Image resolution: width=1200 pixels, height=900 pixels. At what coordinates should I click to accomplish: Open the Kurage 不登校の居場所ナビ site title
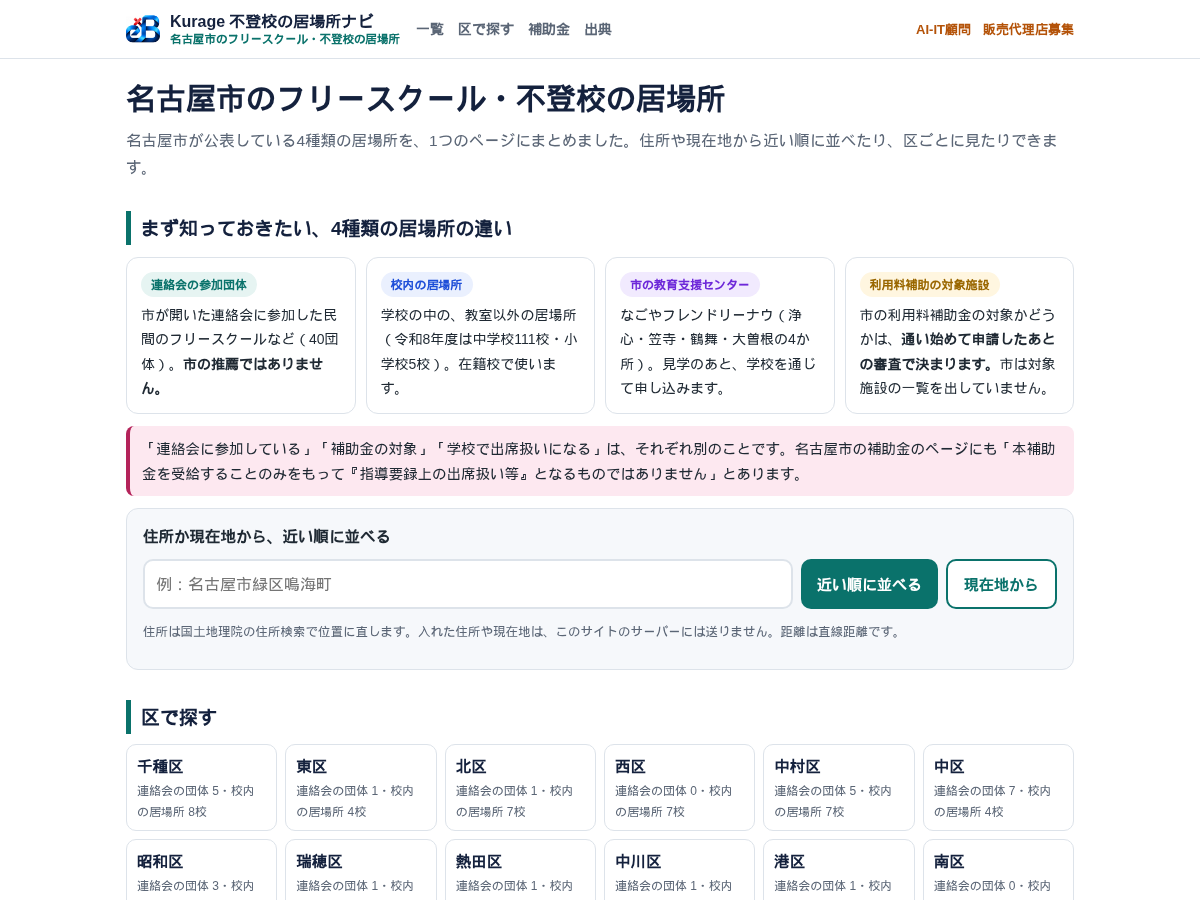coord(271,21)
